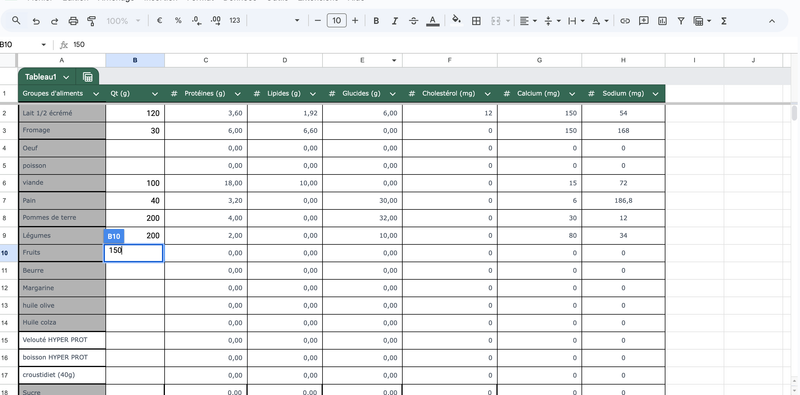Click the font size field showing 10
800x395 pixels.
click(x=336, y=21)
